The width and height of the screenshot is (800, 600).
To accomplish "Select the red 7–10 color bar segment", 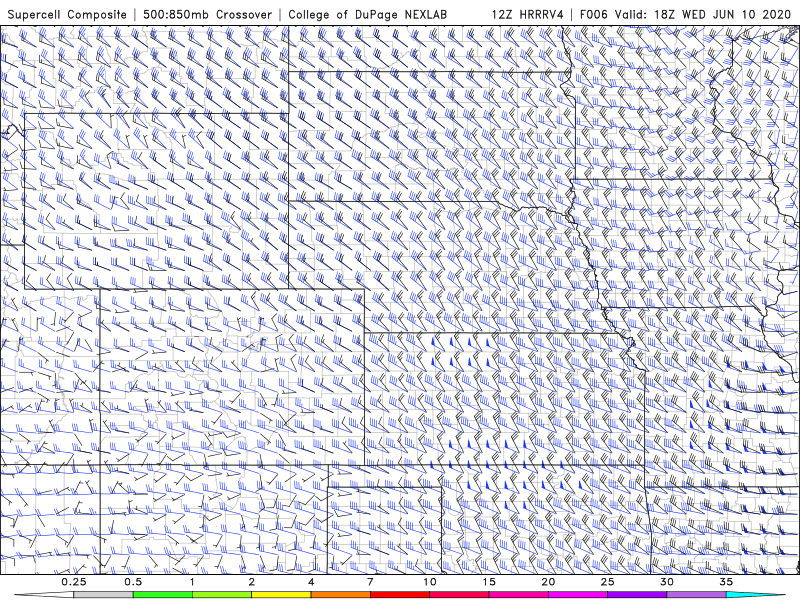I will click(400, 595).
